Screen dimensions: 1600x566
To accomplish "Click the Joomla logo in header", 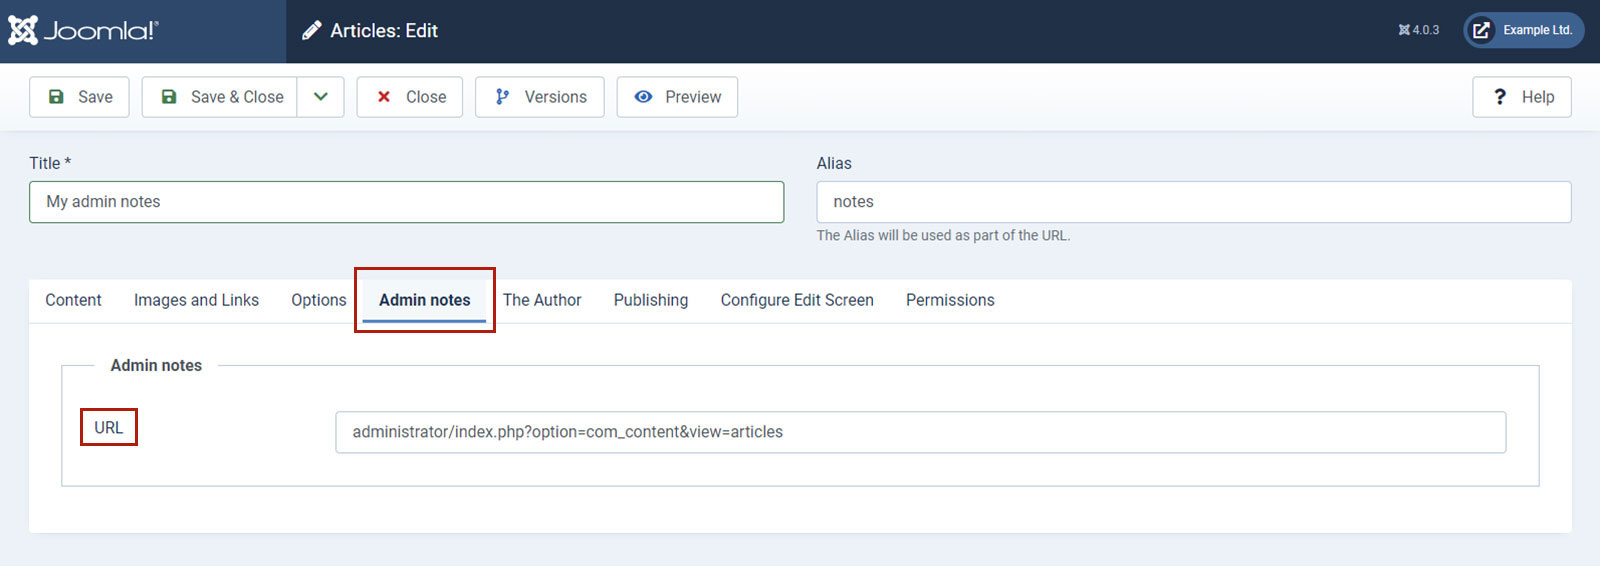I will (83, 30).
